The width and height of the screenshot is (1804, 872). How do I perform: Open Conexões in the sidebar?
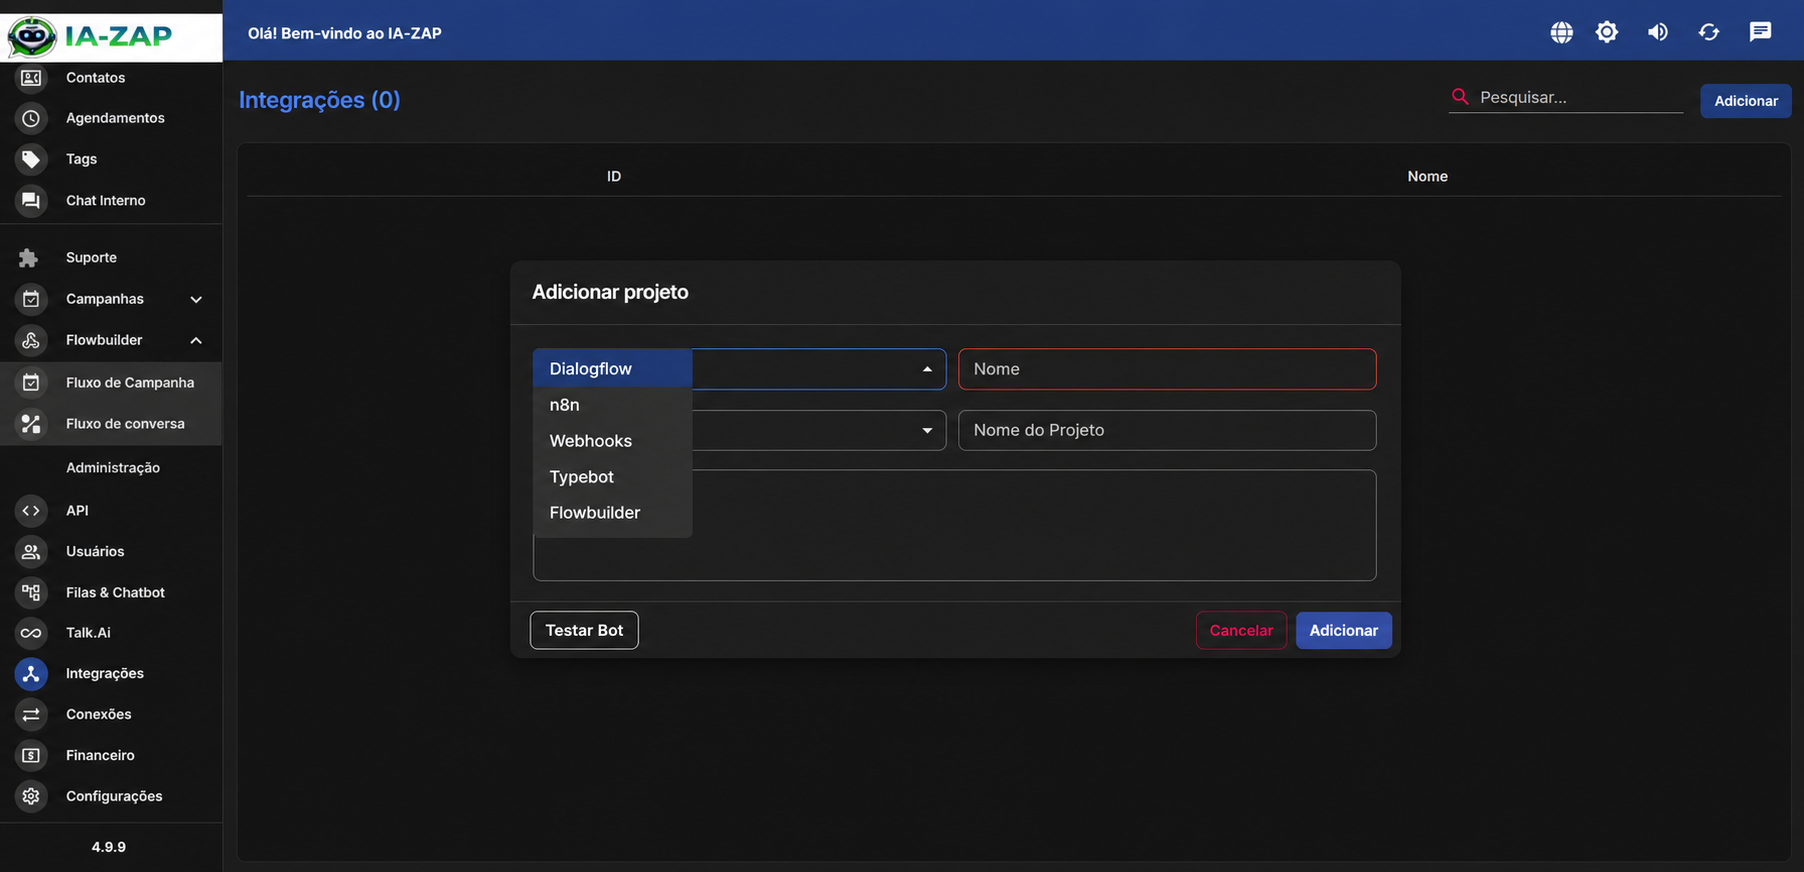(99, 714)
